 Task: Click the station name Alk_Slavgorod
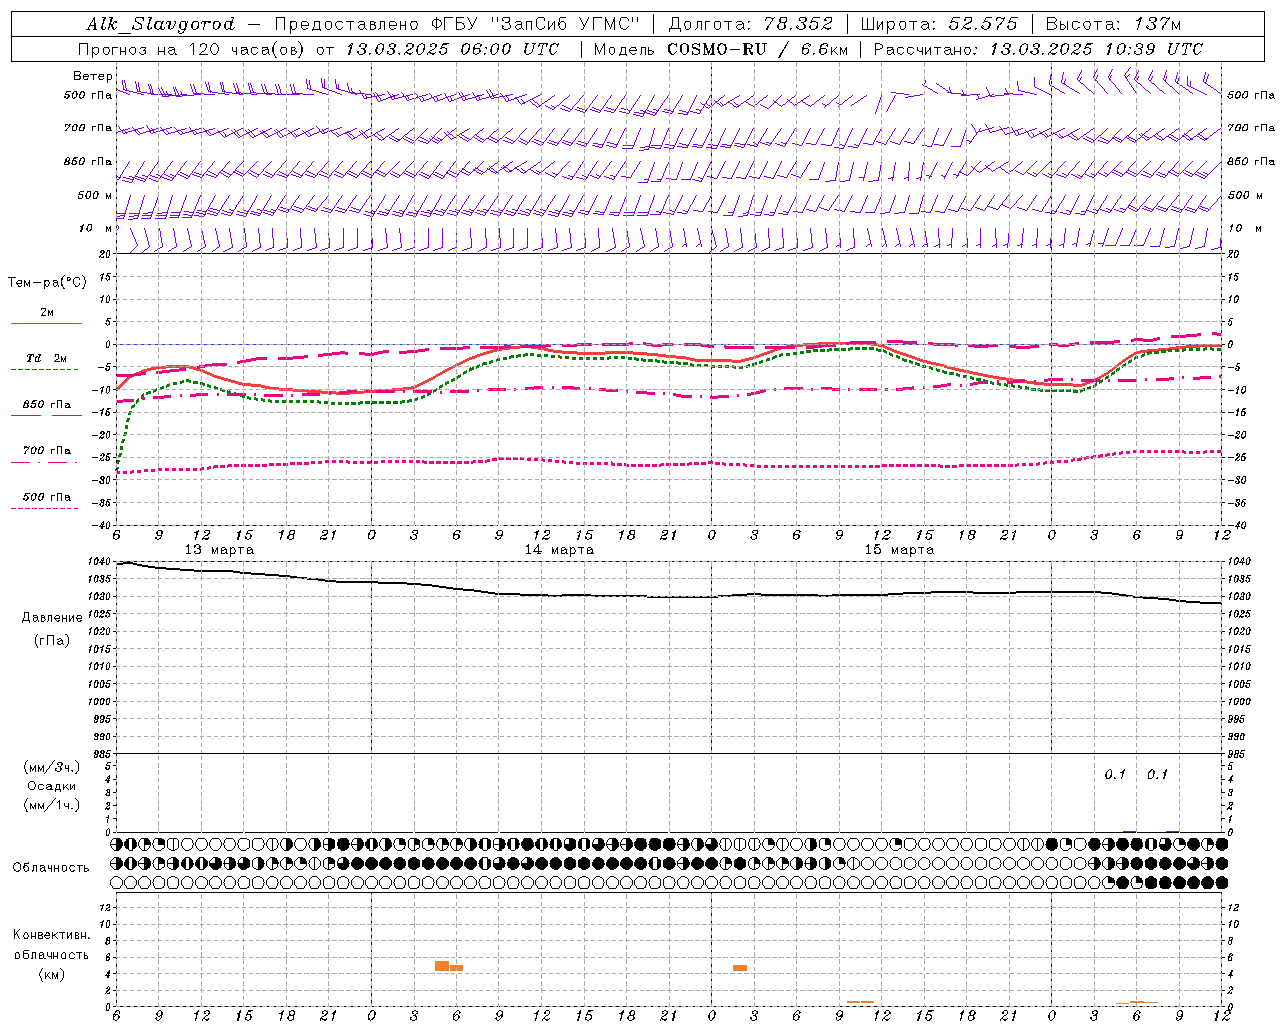coord(161,24)
